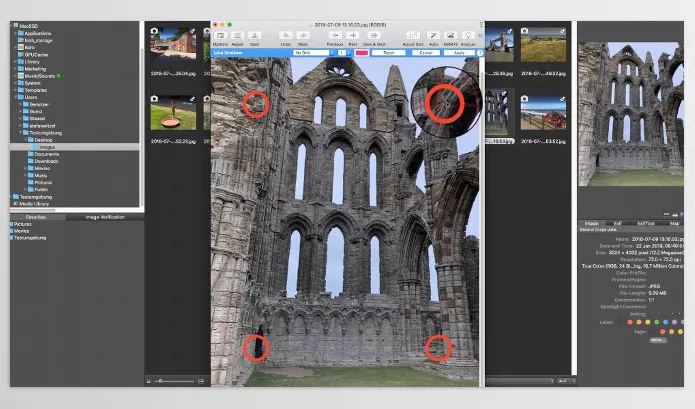Click the top-left red unskew circle handle
695x409 pixels.
click(256, 104)
